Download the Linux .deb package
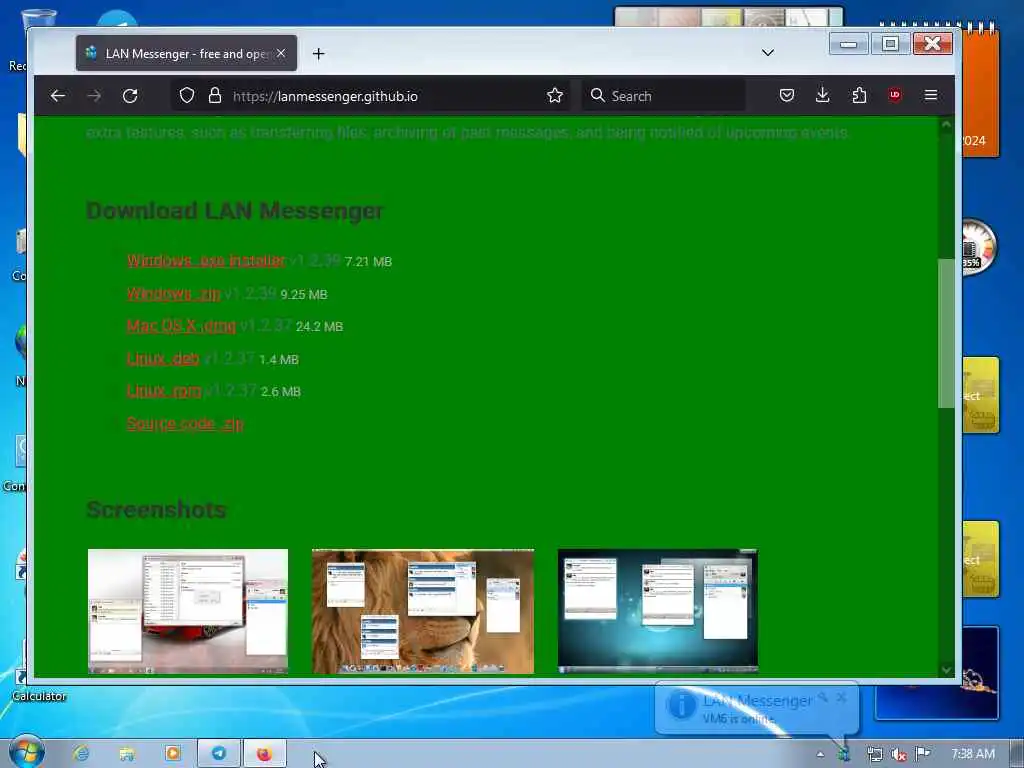The image size is (1024, 768). [163, 358]
